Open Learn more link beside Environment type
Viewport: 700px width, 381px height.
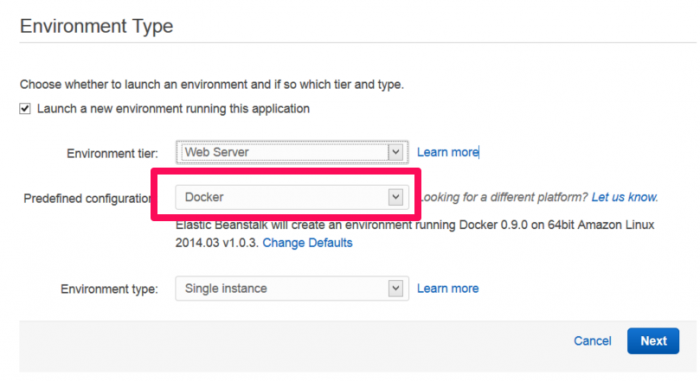click(448, 289)
